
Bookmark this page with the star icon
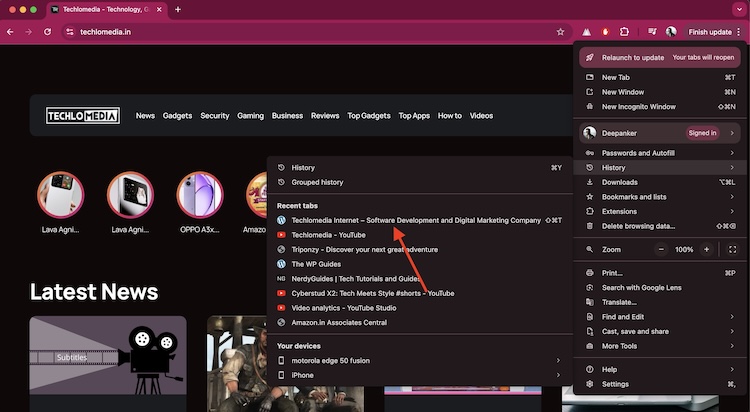point(560,32)
